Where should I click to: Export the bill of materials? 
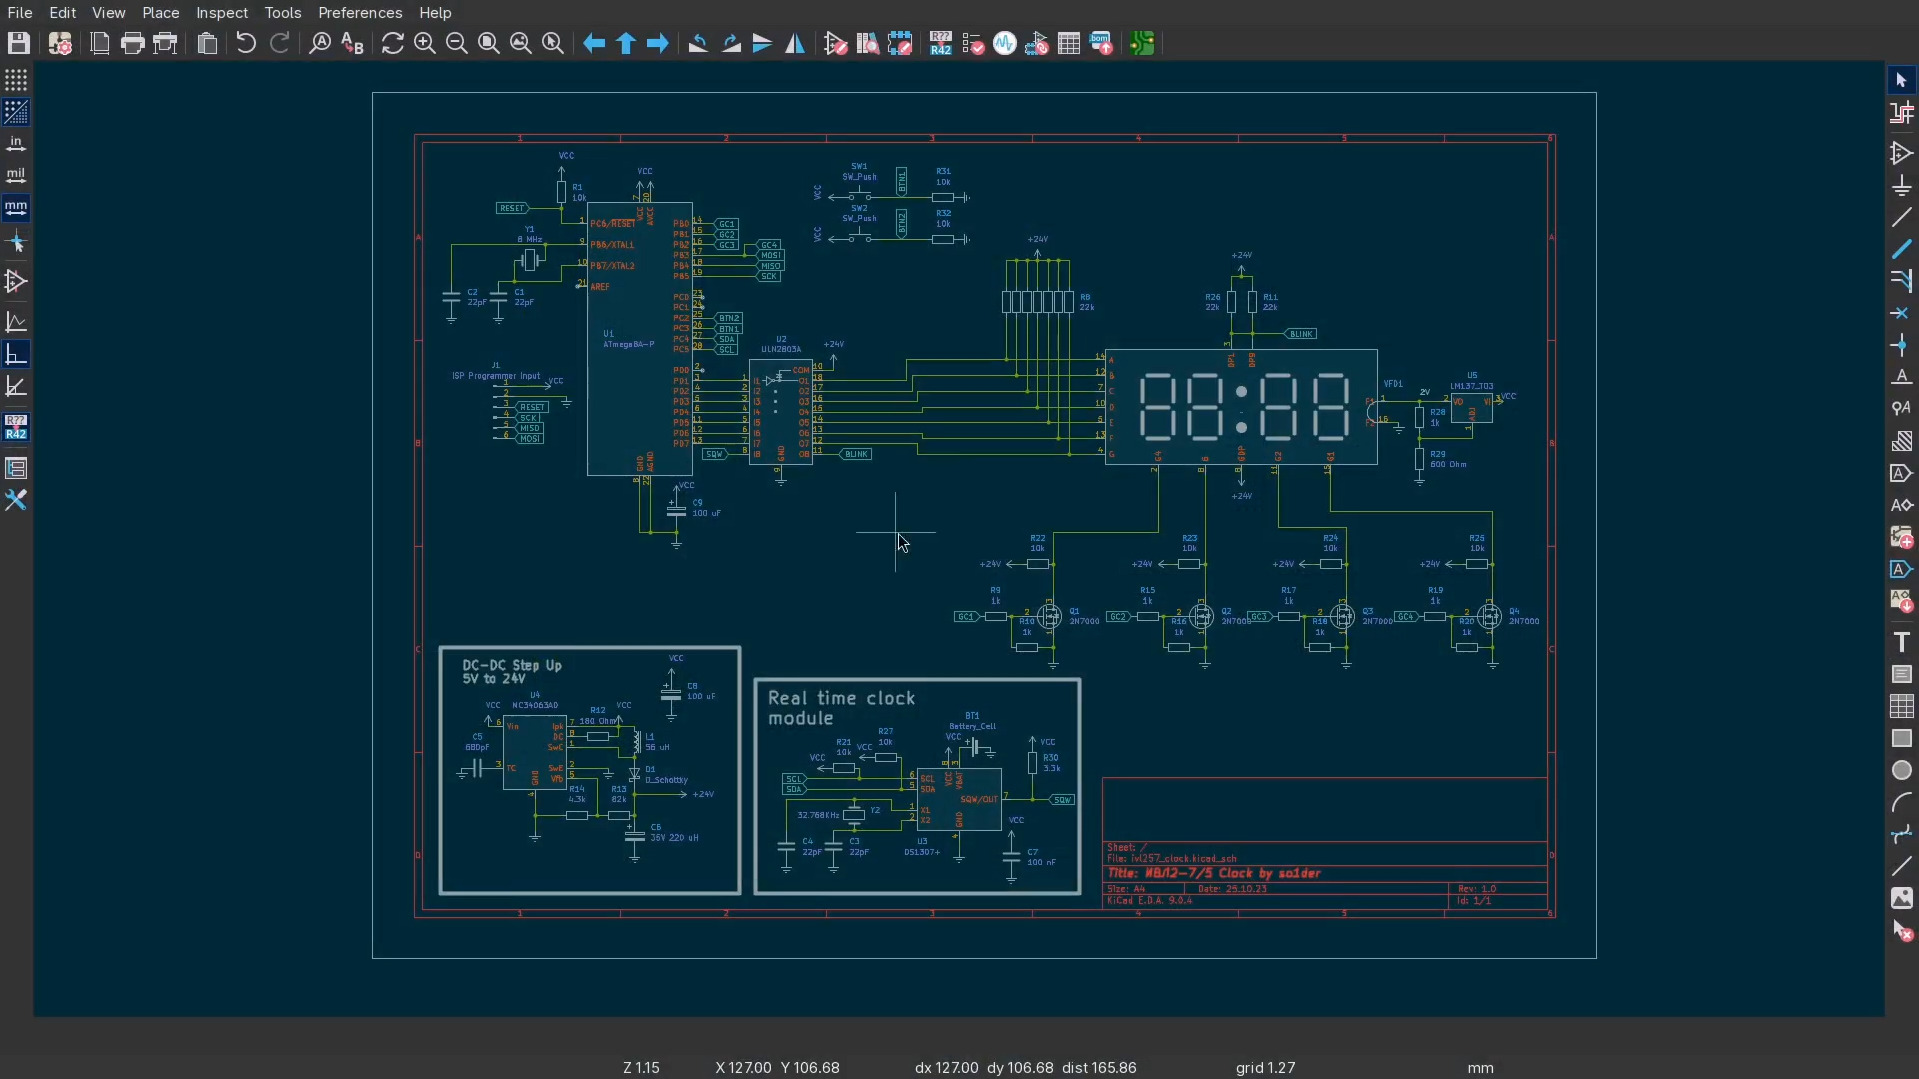(x=1101, y=43)
